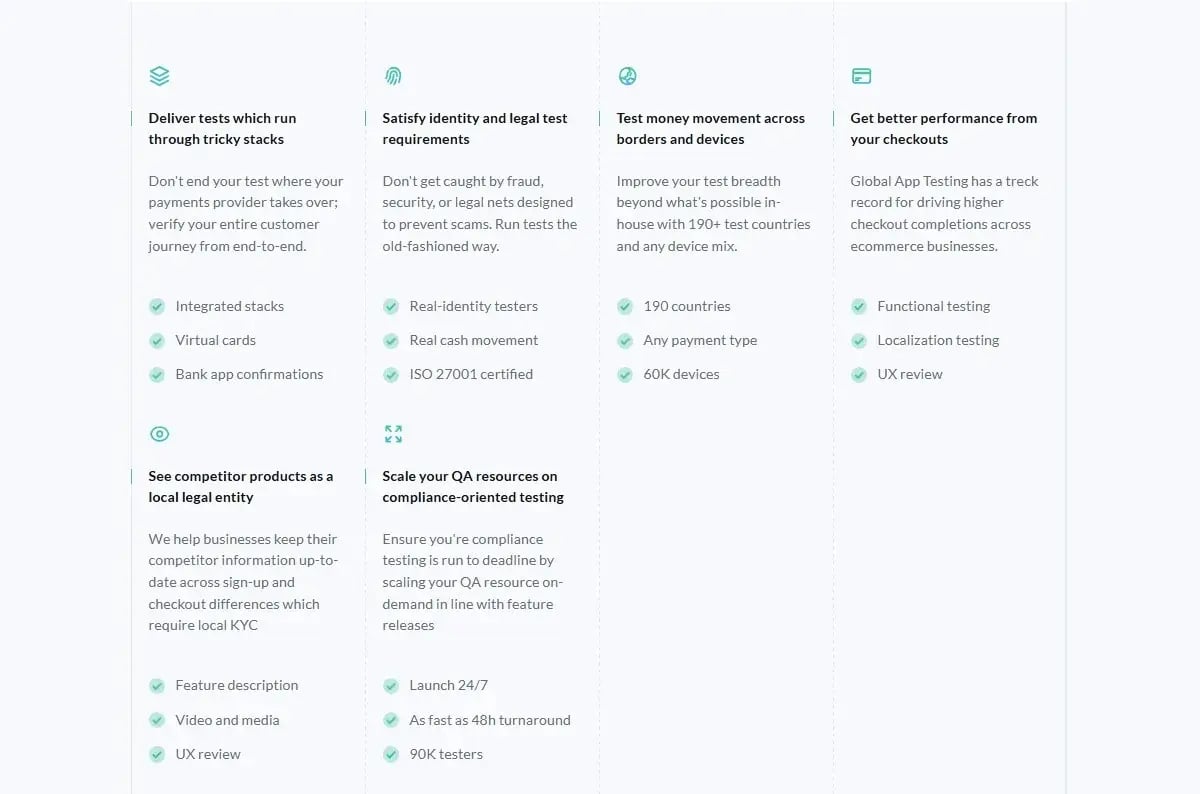1200x794 pixels.
Task: Click 'Scale your QA resources' heading
Action: [x=472, y=487]
